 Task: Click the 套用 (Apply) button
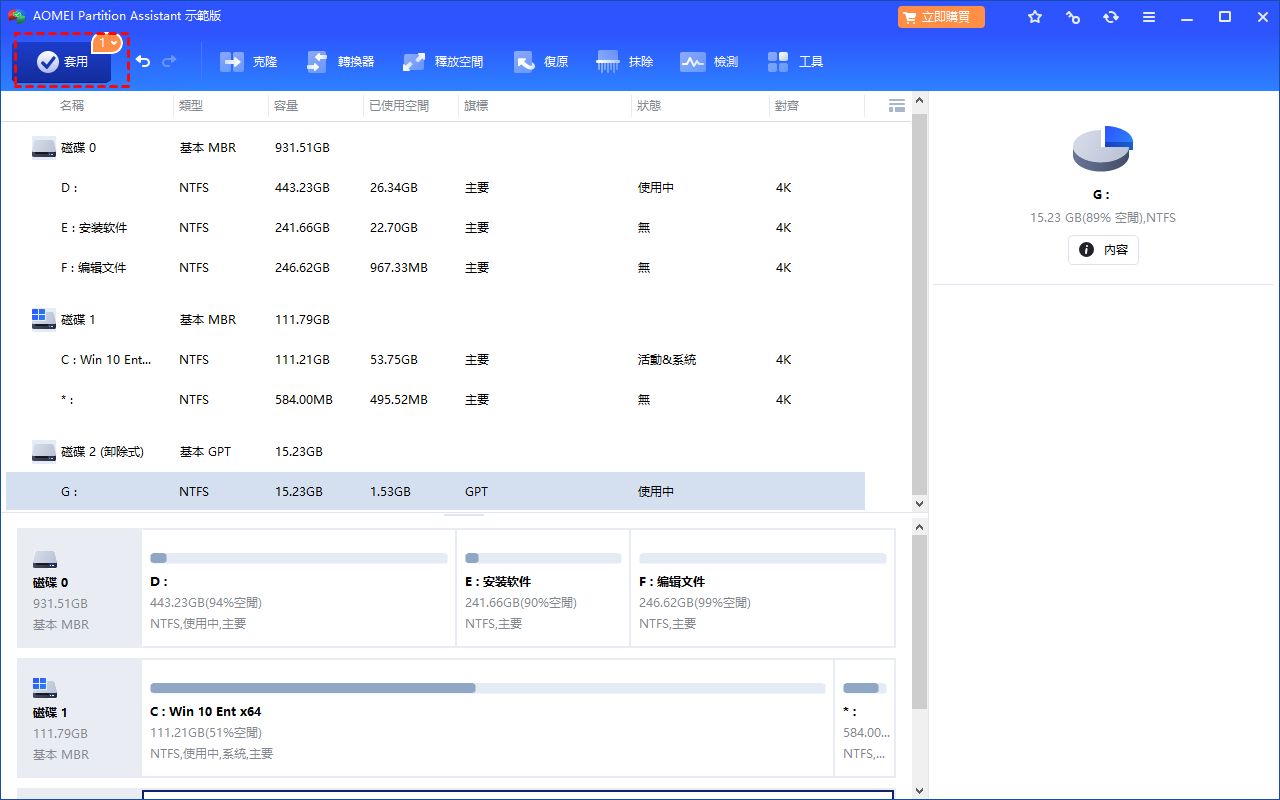click(x=62, y=62)
